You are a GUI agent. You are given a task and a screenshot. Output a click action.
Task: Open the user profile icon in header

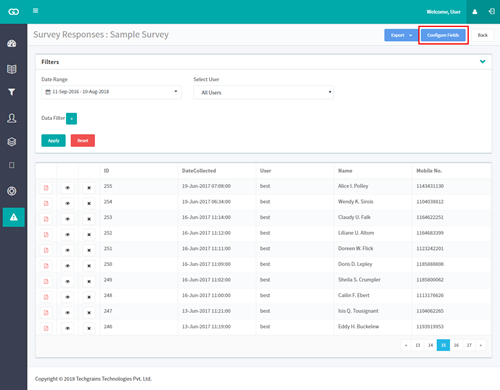tap(475, 12)
